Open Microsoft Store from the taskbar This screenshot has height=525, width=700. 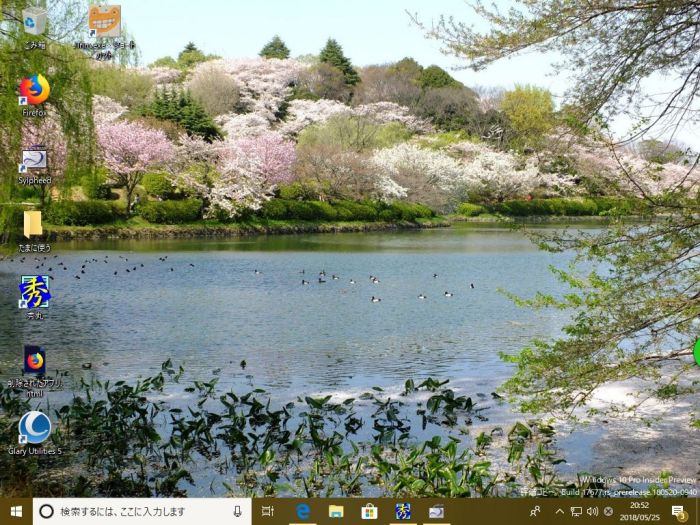pos(369,511)
